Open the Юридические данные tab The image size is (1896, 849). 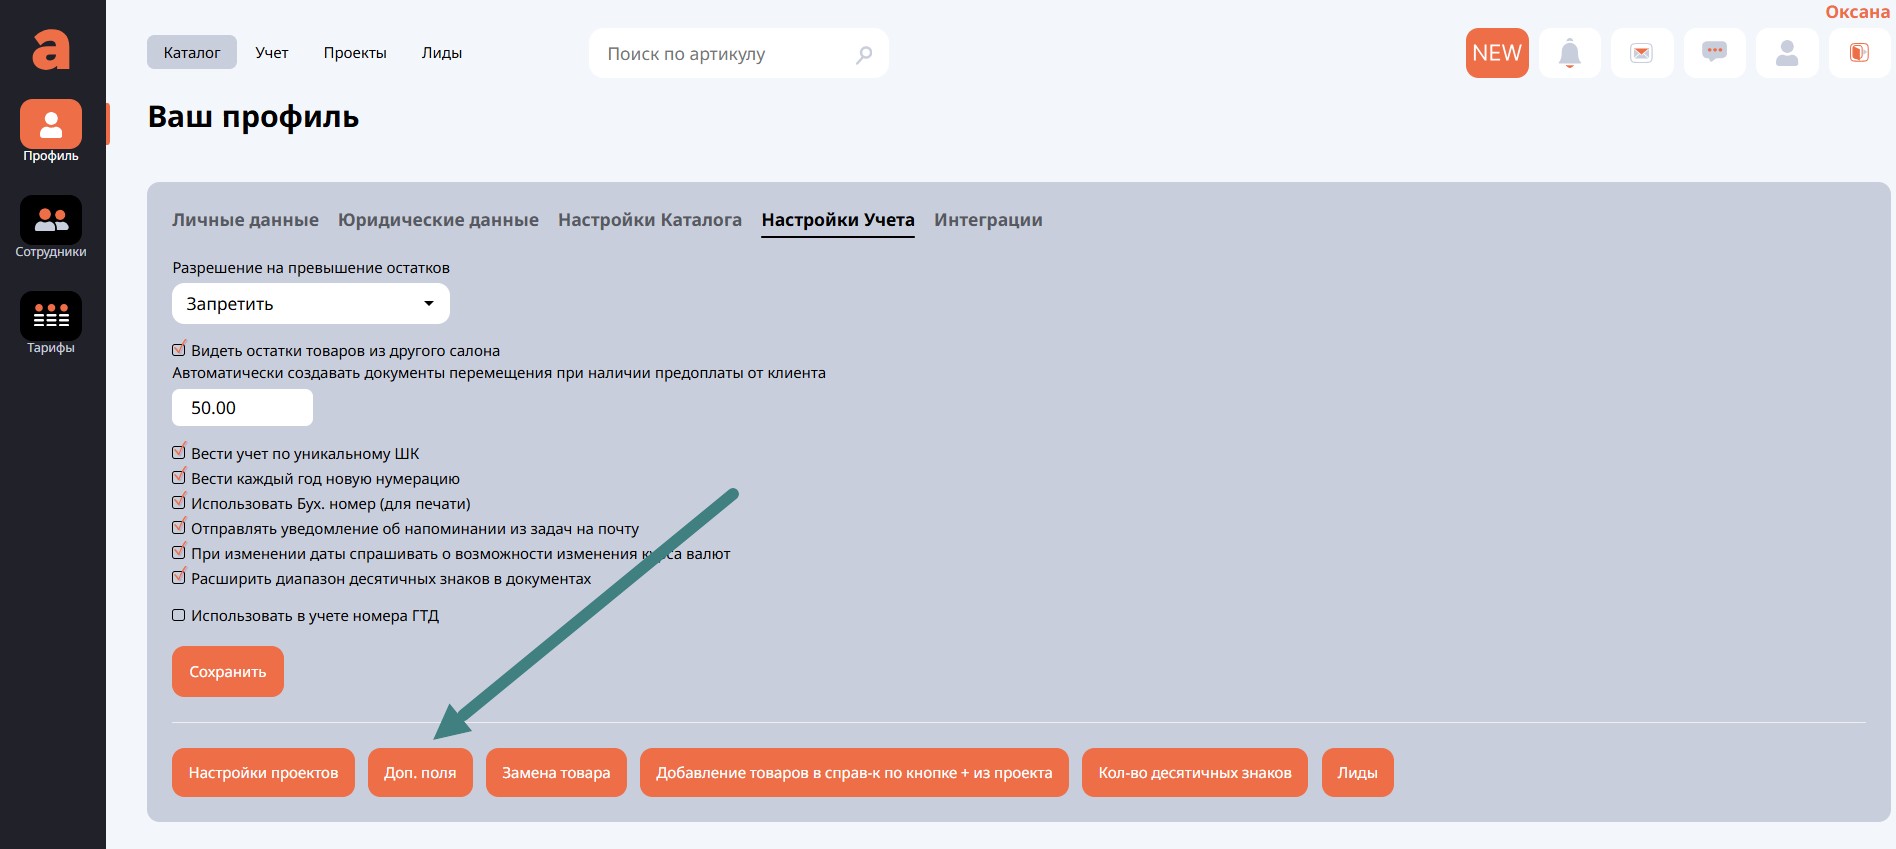438,220
